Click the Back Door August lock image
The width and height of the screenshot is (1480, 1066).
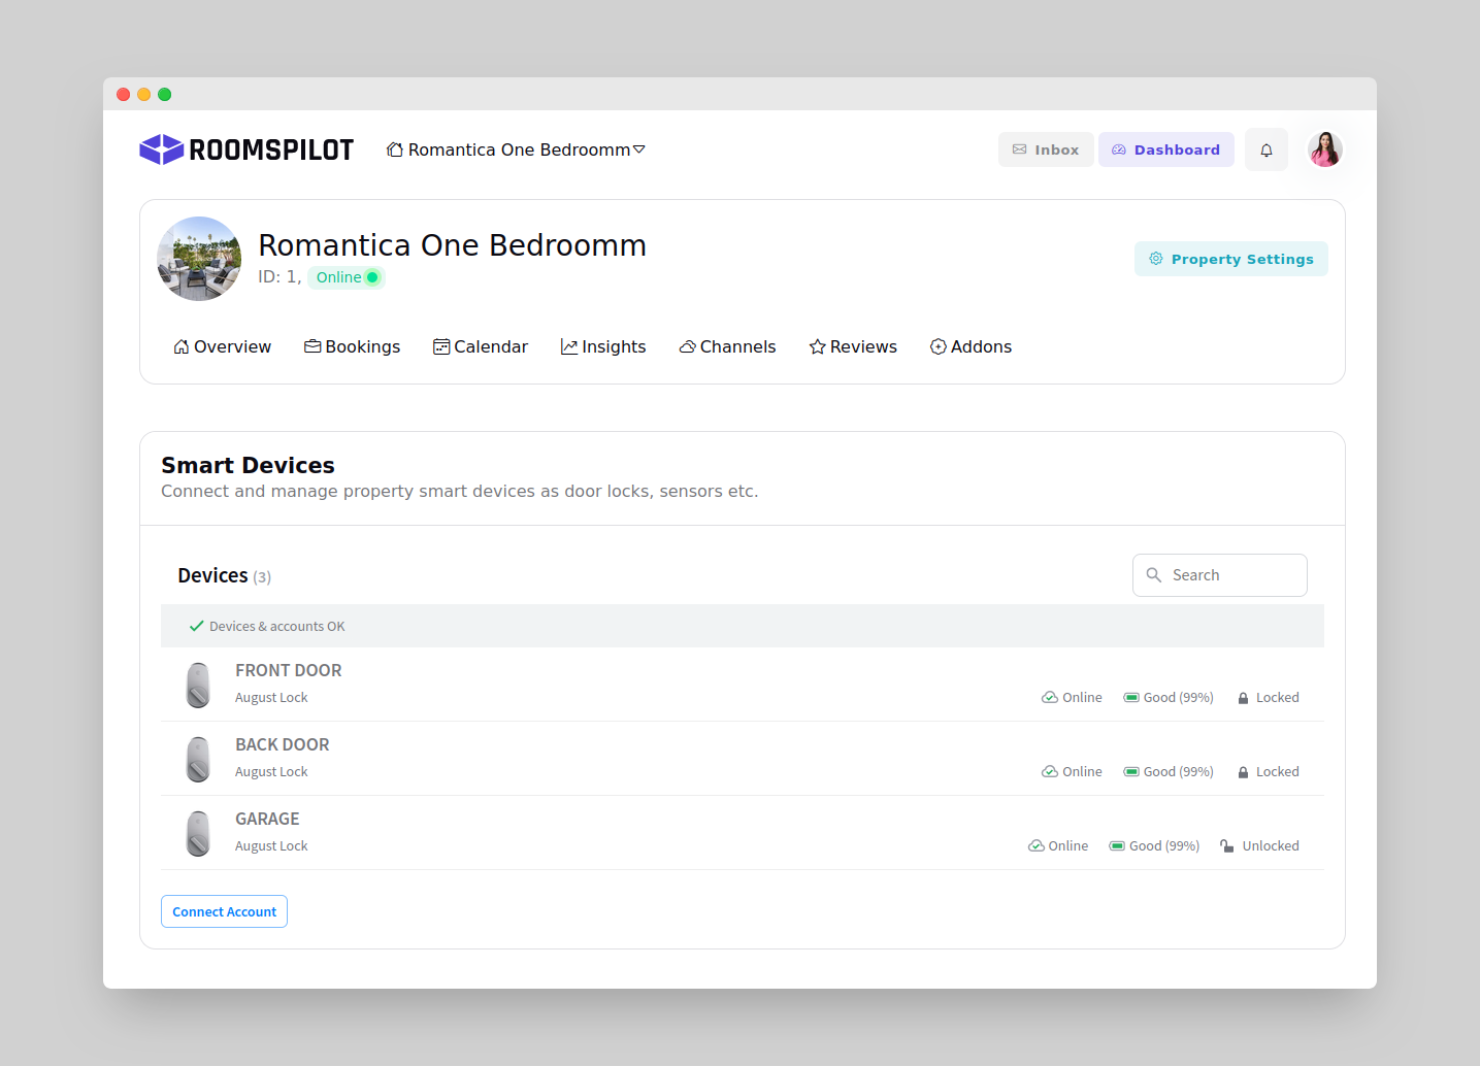tap(199, 759)
